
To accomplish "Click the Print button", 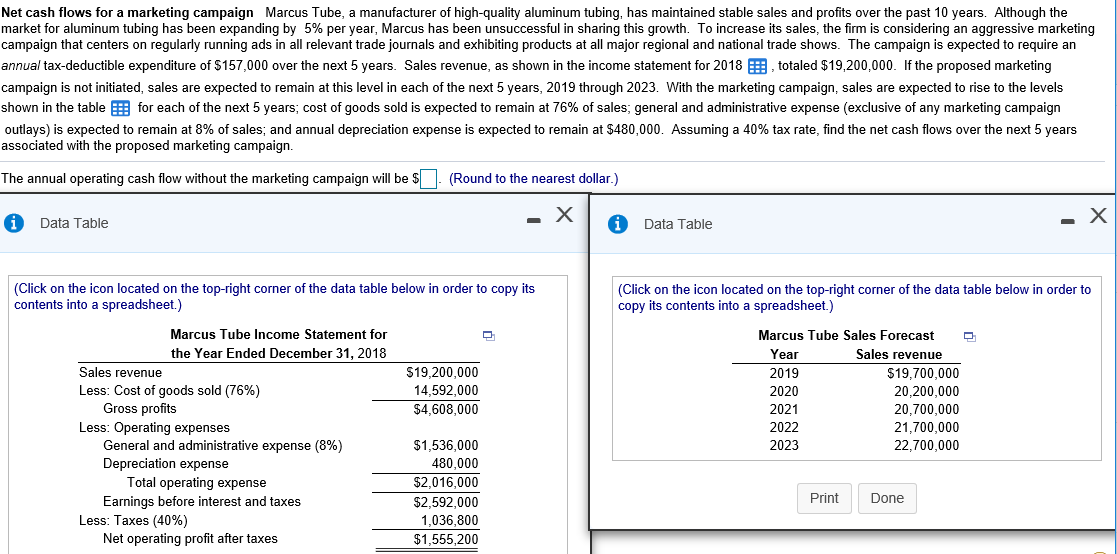I will tap(824, 498).
